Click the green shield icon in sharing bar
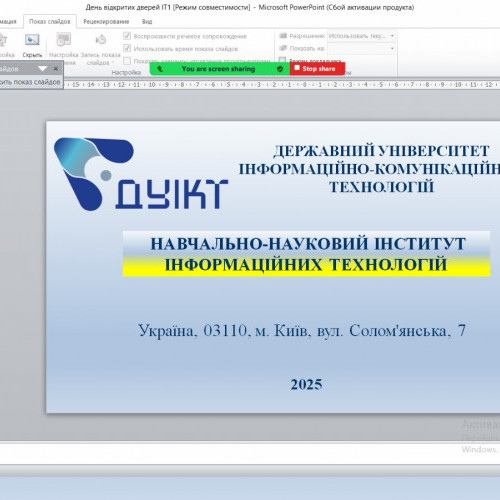Screen dimensions: 500x500 [280, 69]
